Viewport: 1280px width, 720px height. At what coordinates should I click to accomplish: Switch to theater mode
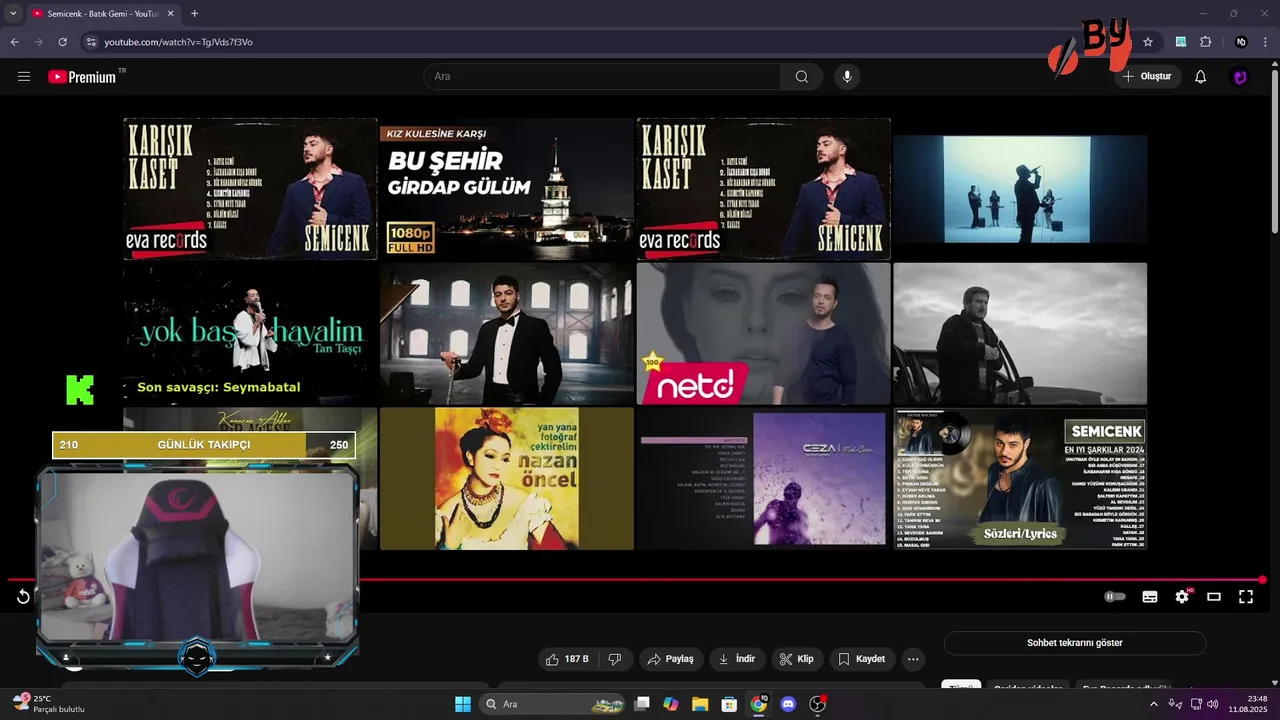click(1214, 597)
